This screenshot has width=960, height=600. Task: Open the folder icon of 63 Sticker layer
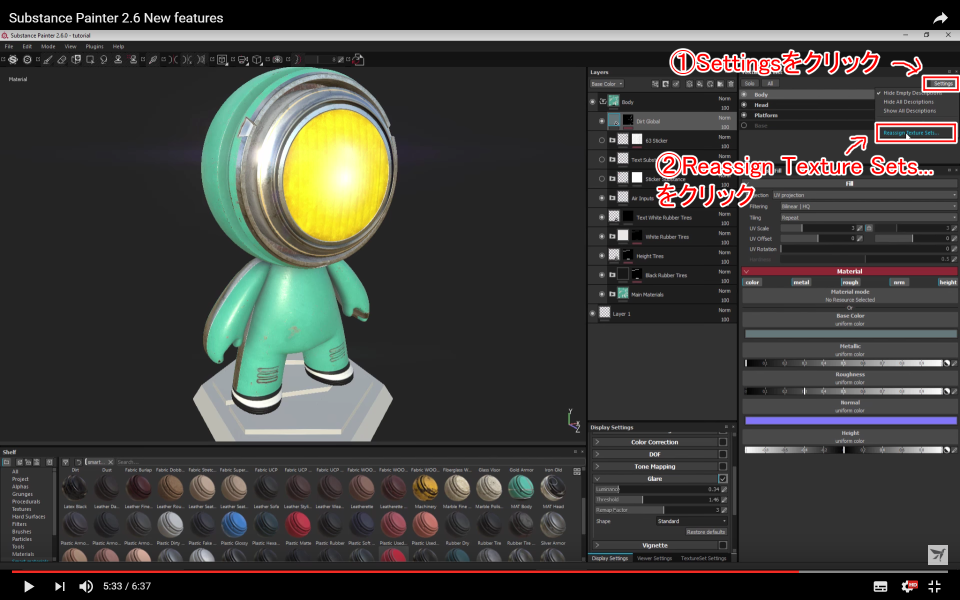[612, 140]
